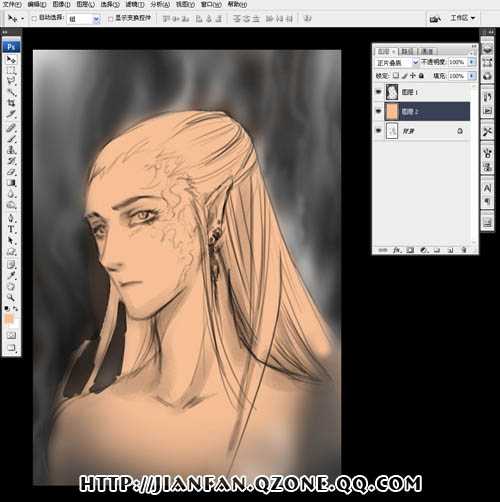Viewport: 500px width, 502px height.
Task: Select the Horizontal Type tool
Action: point(11,229)
